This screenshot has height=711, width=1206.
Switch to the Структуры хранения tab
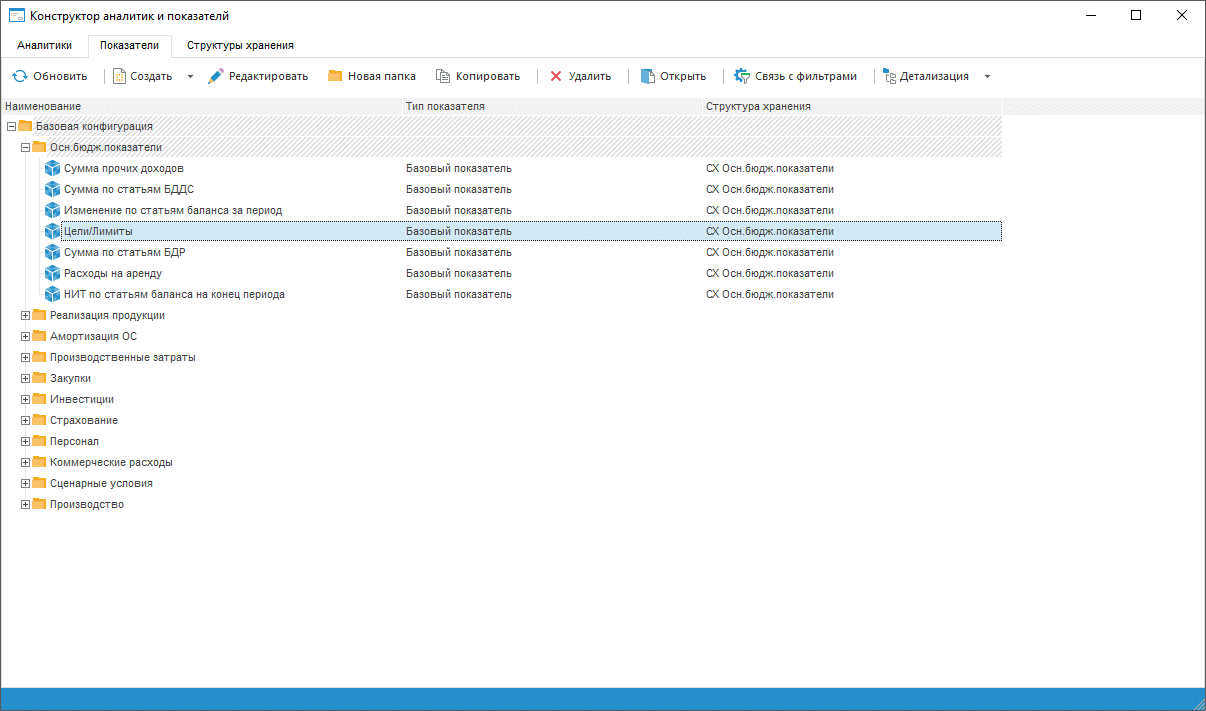(x=240, y=45)
